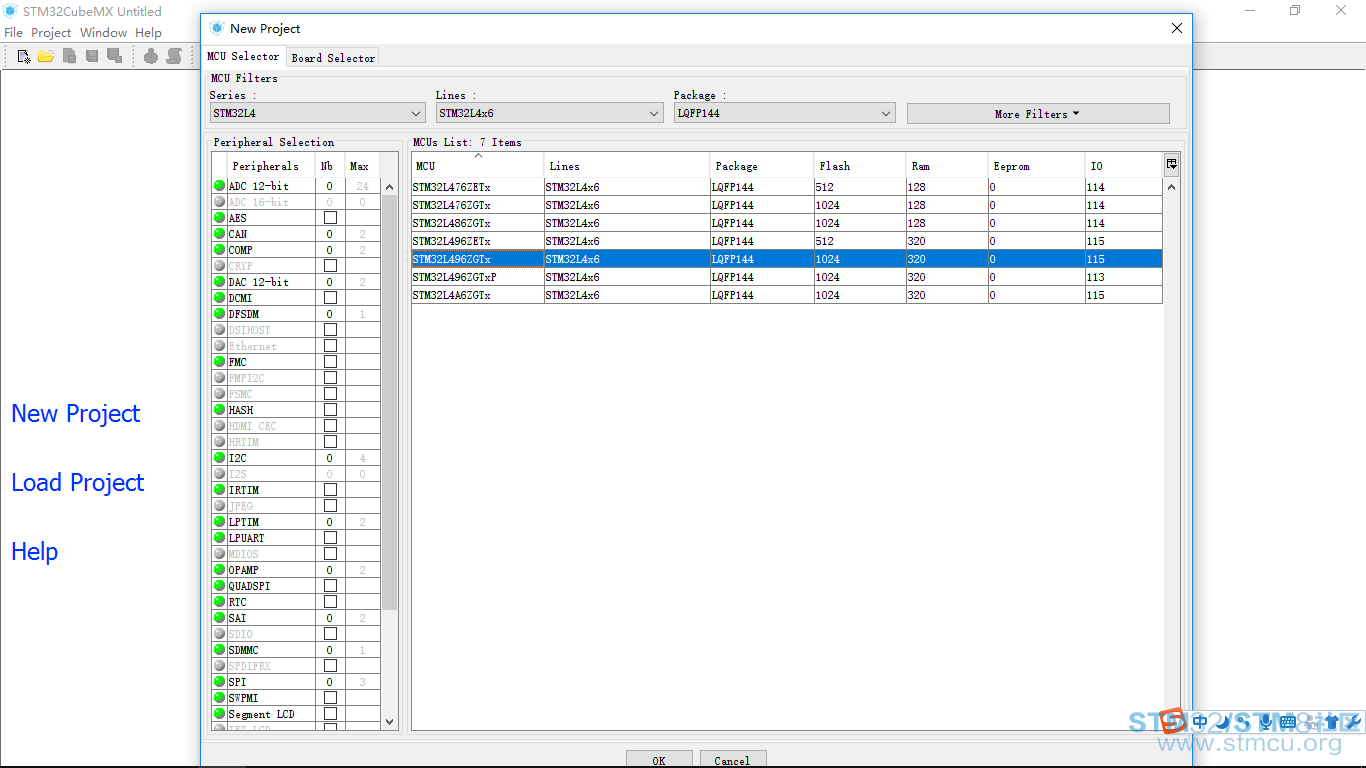Open the Help menu in the menu bar
1366x768 pixels.
click(x=148, y=33)
